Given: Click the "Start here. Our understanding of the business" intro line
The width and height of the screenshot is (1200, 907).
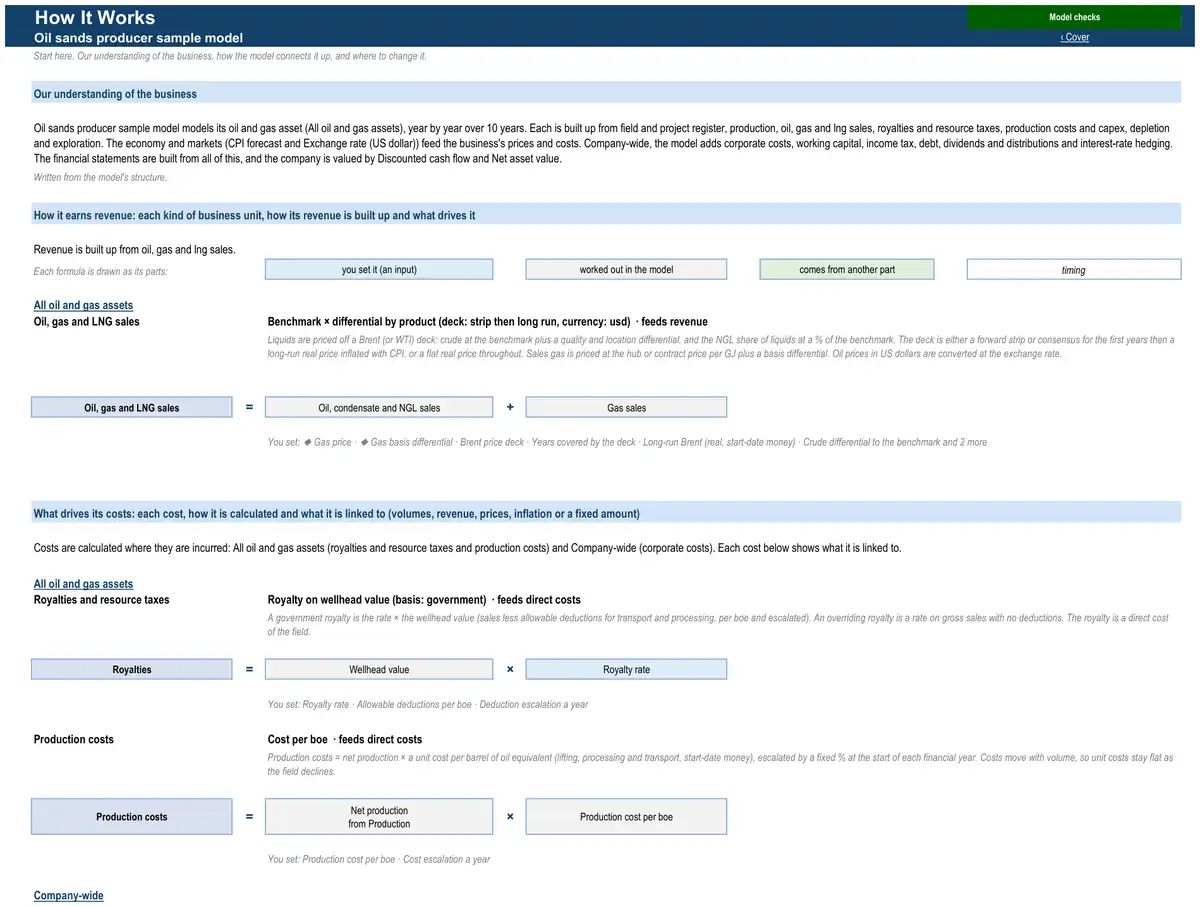Looking at the screenshot, I should point(230,56).
